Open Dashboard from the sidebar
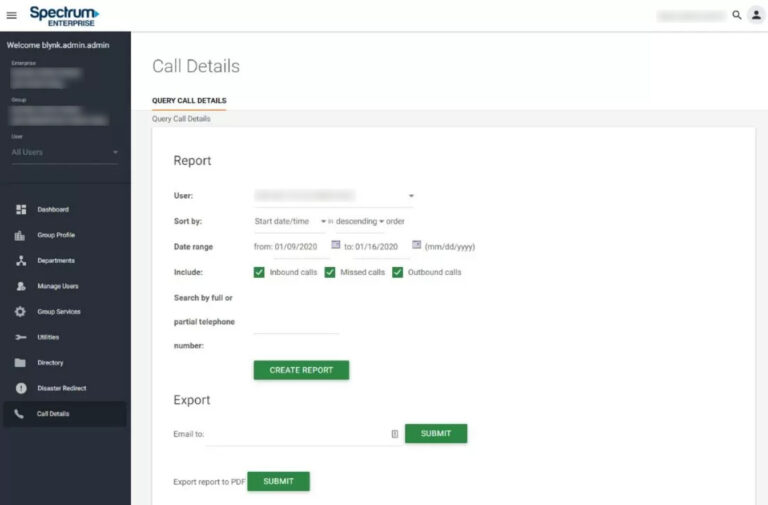Screen dimensions: 768x505 click(65, 210)
